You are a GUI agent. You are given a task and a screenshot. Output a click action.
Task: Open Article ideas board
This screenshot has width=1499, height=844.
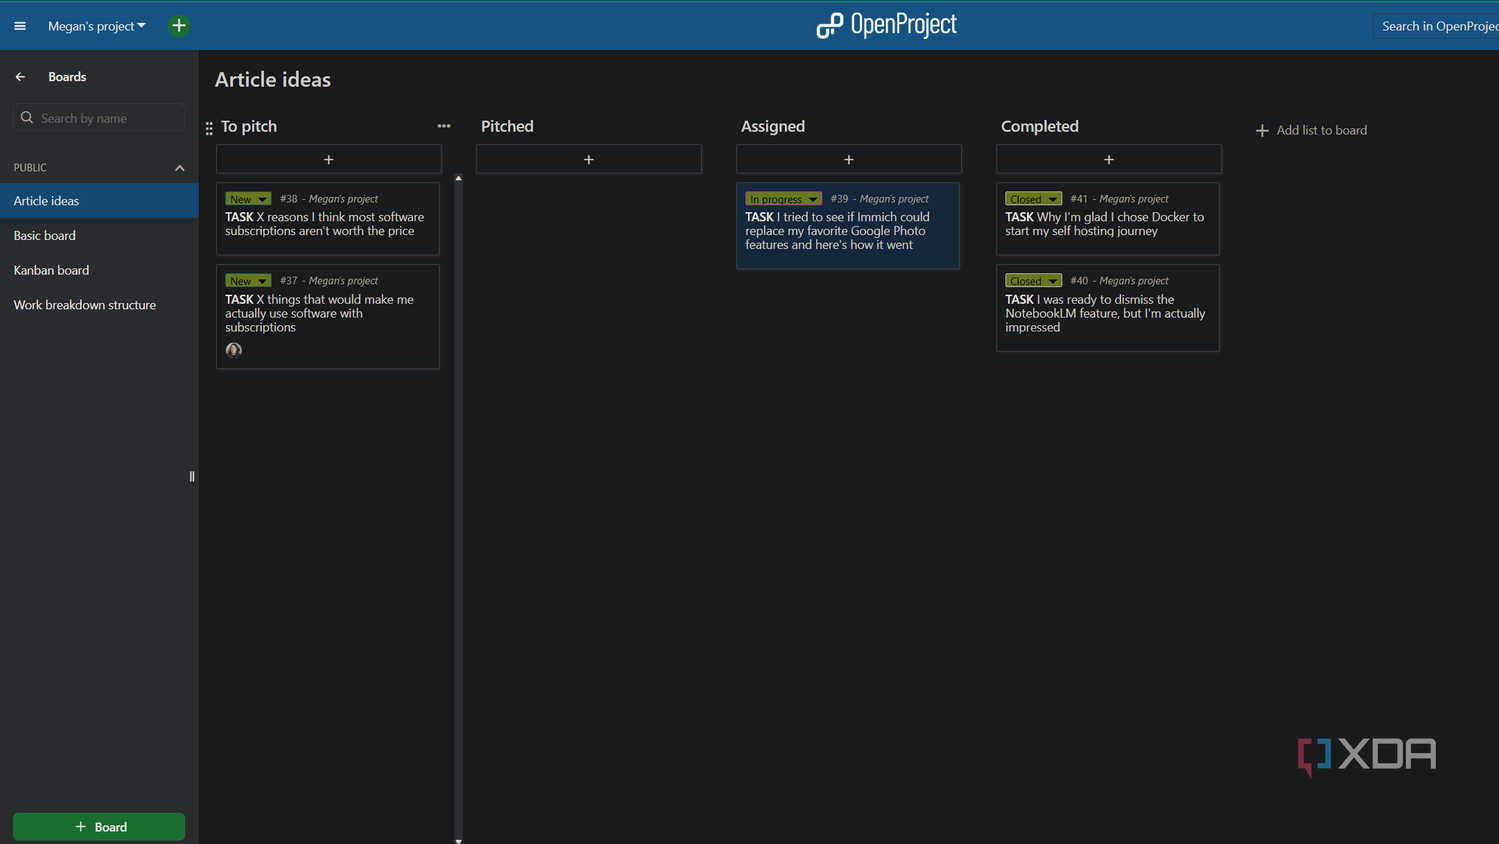pos(99,201)
